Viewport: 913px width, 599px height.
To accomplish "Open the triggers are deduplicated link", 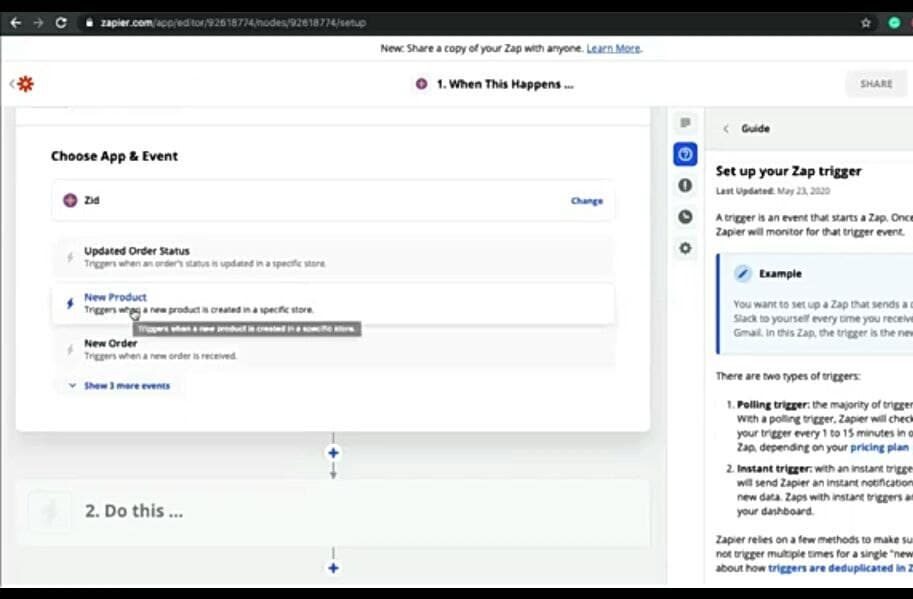I will pyautogui.click(x=840, y=568).
